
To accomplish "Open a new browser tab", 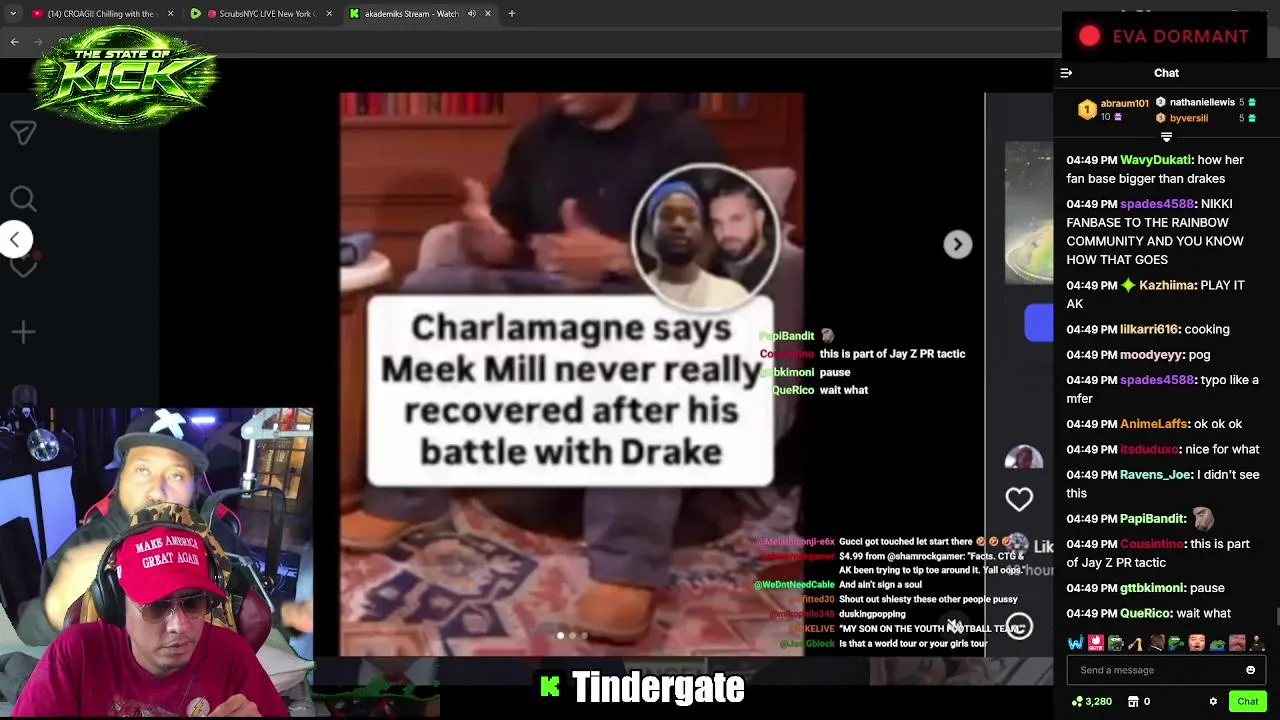I will coord(511,14).
